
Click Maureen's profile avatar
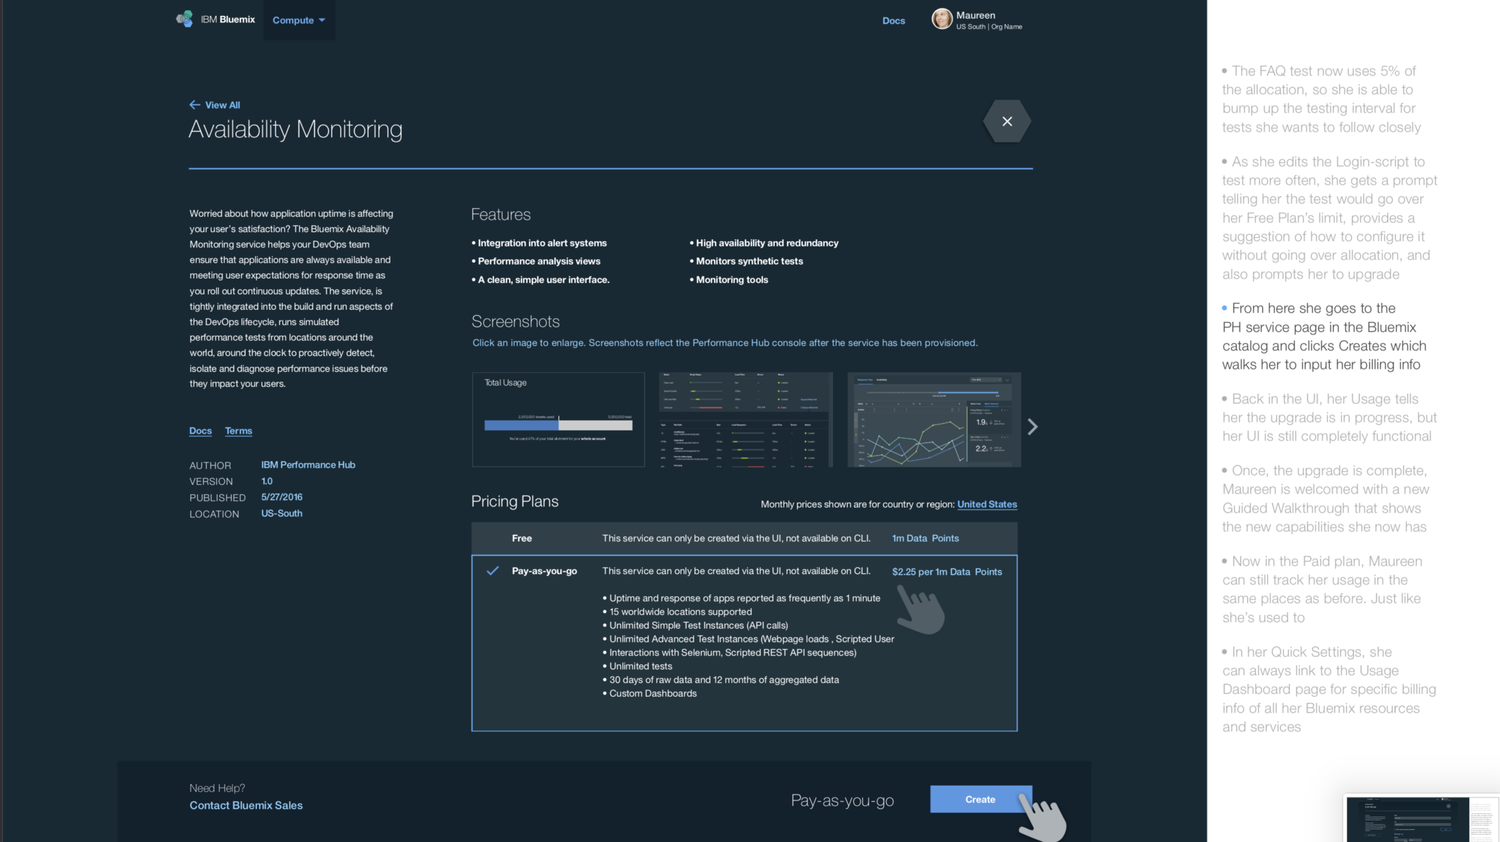click(x=942, y=19)
